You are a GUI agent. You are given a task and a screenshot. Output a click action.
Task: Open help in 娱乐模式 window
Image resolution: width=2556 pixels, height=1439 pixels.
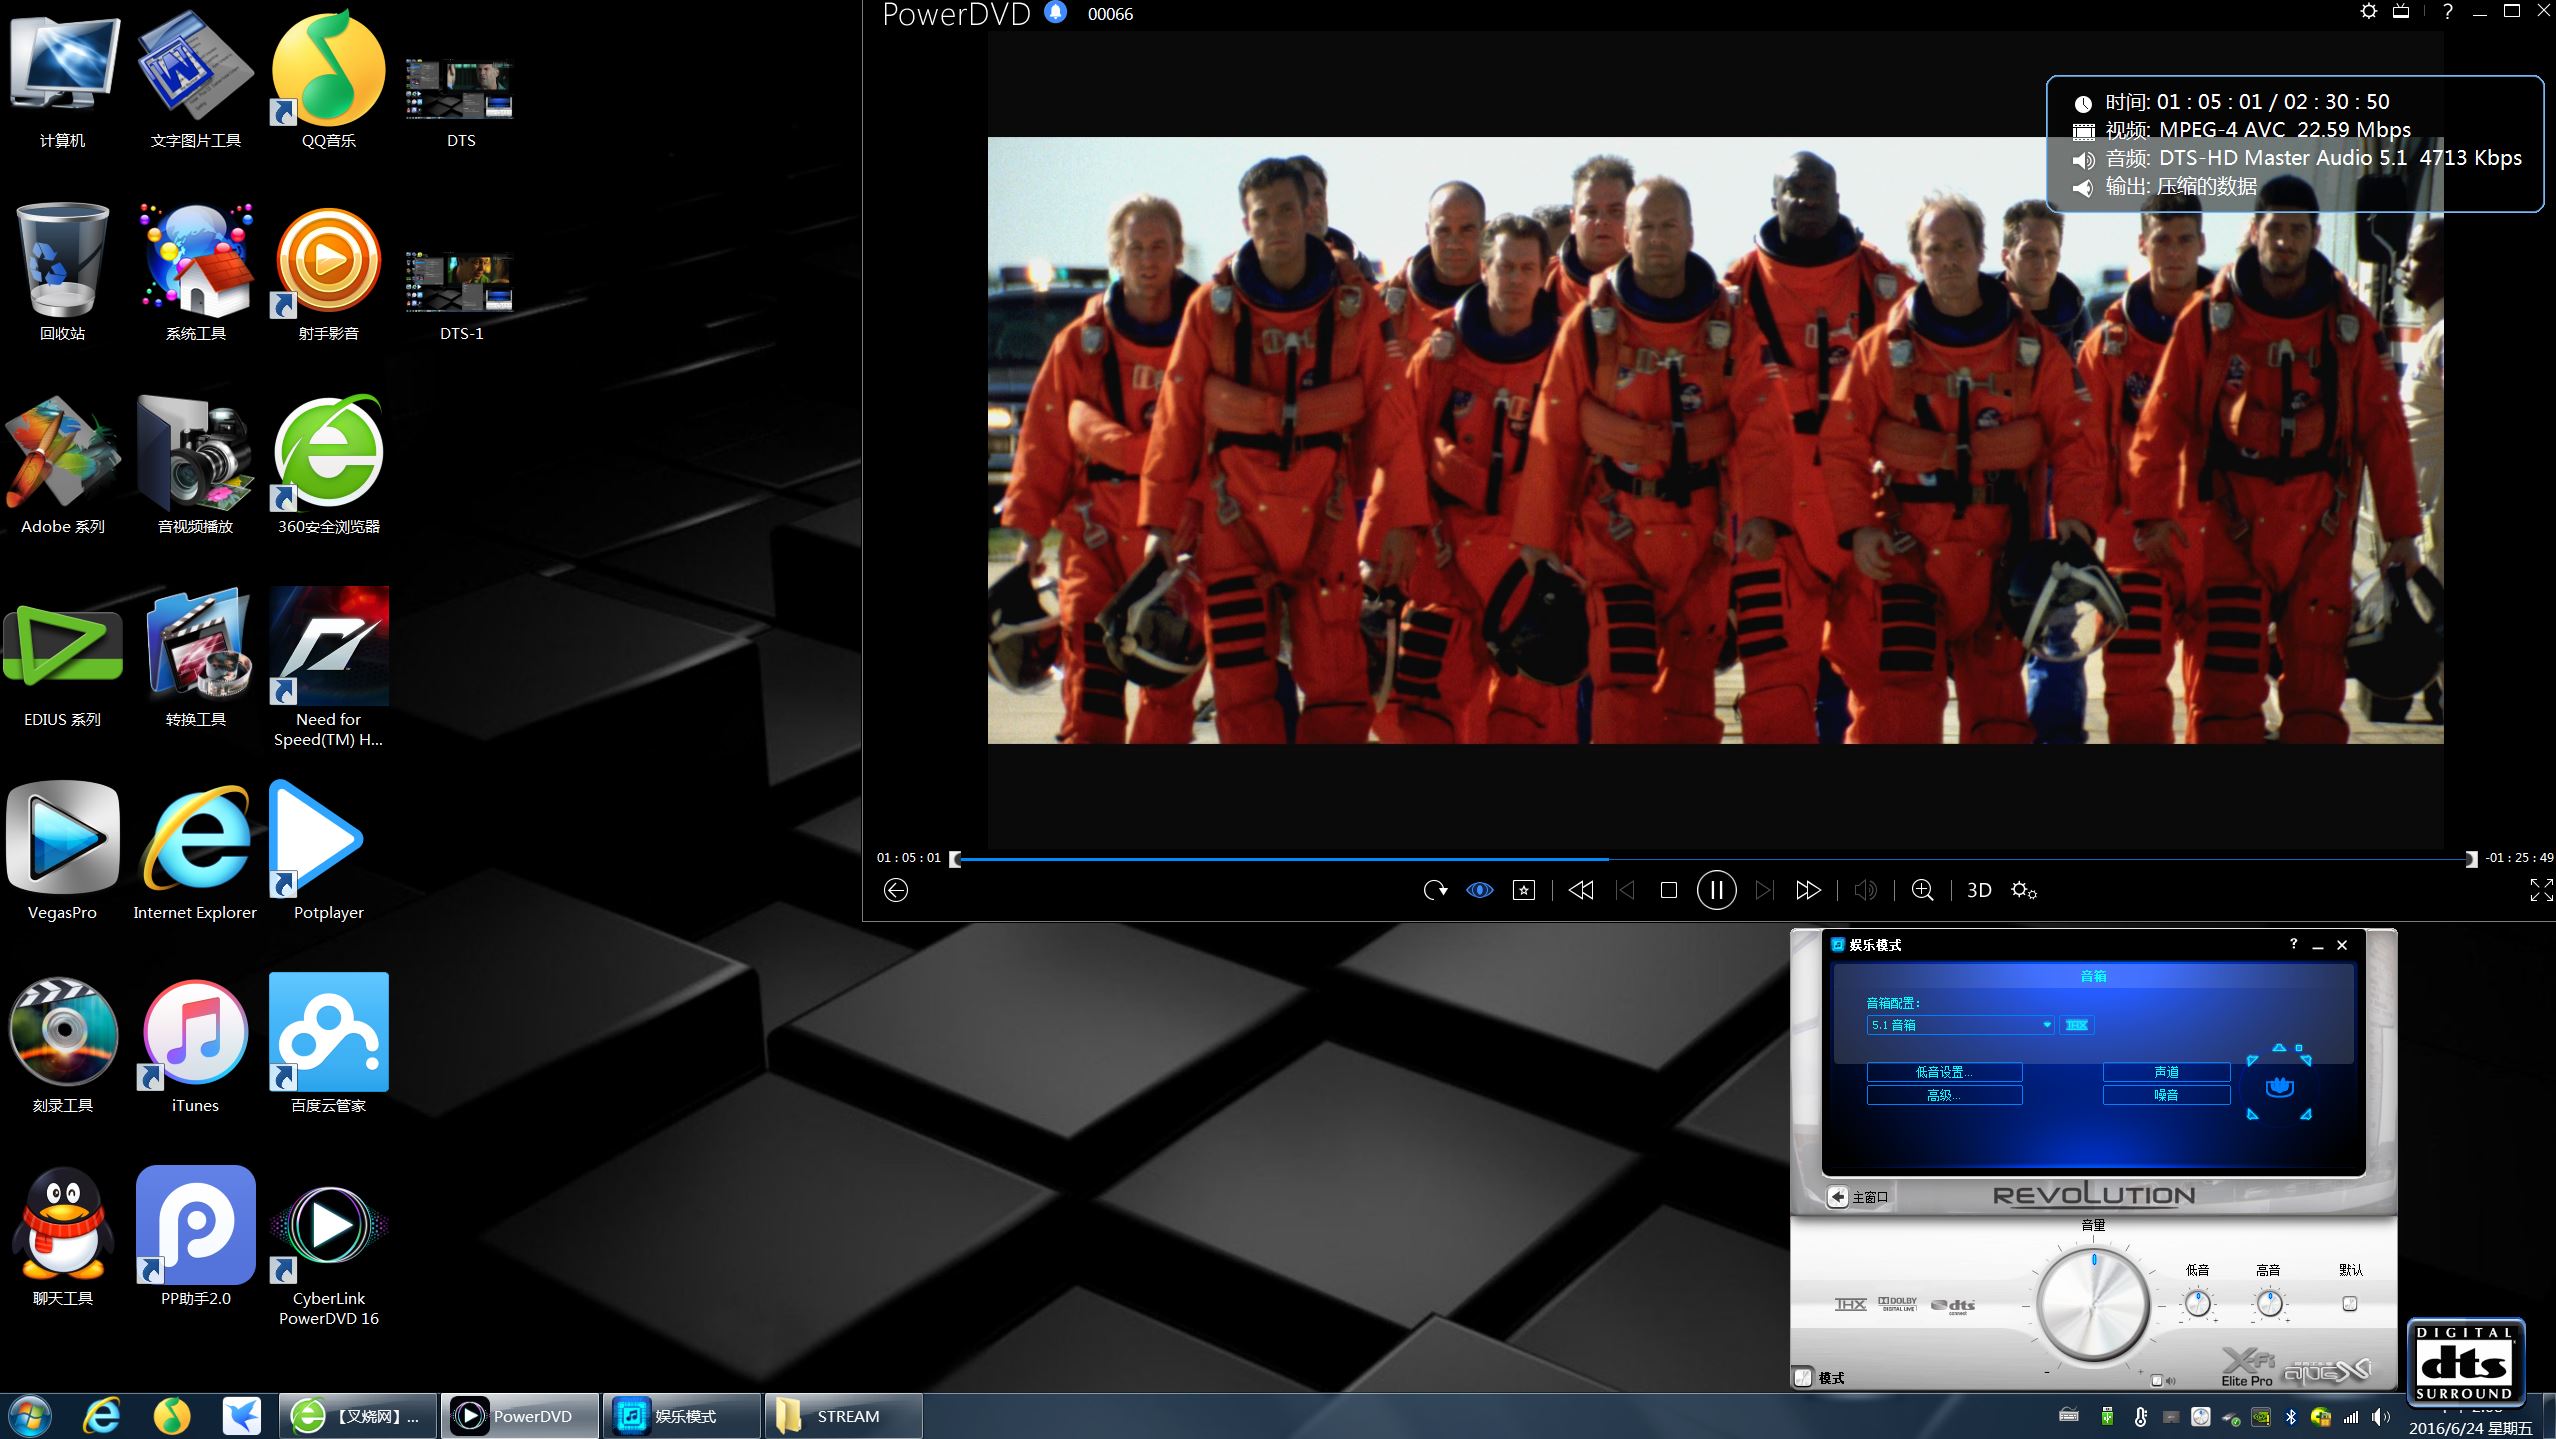click(2293, 944)
